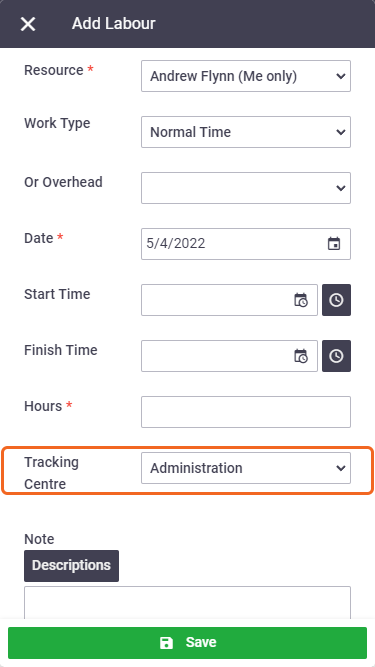Click inside the Finish Time field
This screenshot has width=375, height=667.
point(217,356)
